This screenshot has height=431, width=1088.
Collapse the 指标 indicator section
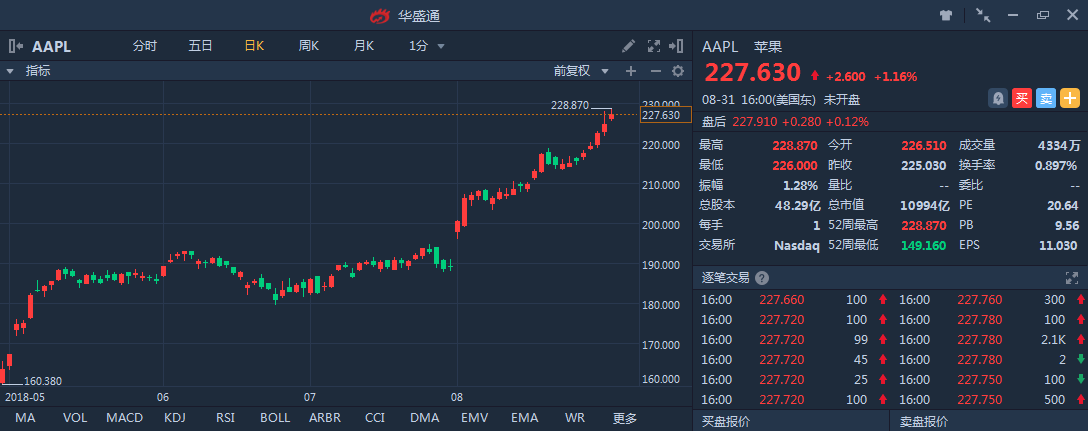click(x=10, y=71)
